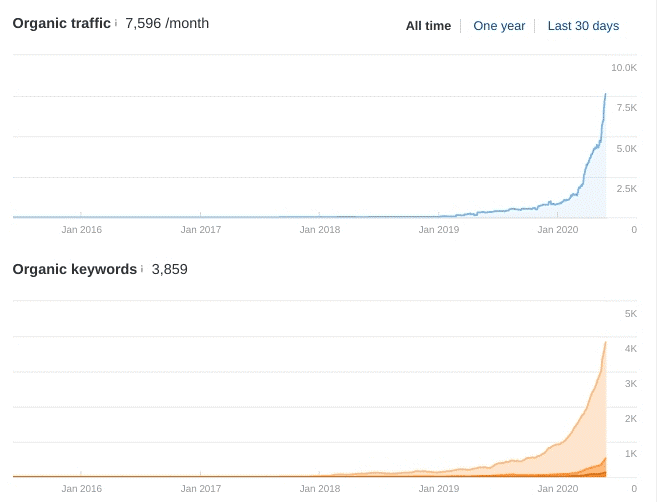Click the 7.5K gridline label
The width and height of the screenshot is (657, 502).
[x=626, y=108]
